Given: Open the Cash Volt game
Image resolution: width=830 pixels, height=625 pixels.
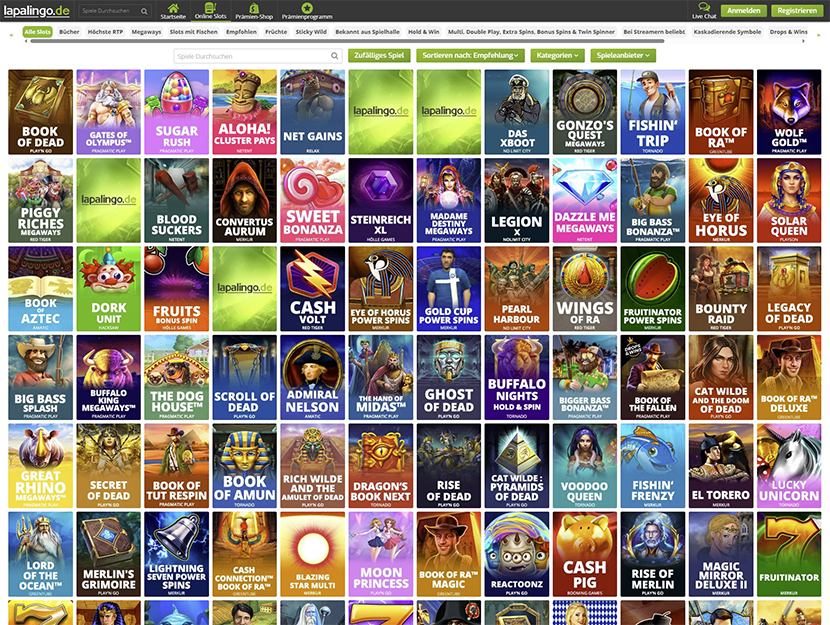Looking at the screenshot, I should click(x=313, y=288).
